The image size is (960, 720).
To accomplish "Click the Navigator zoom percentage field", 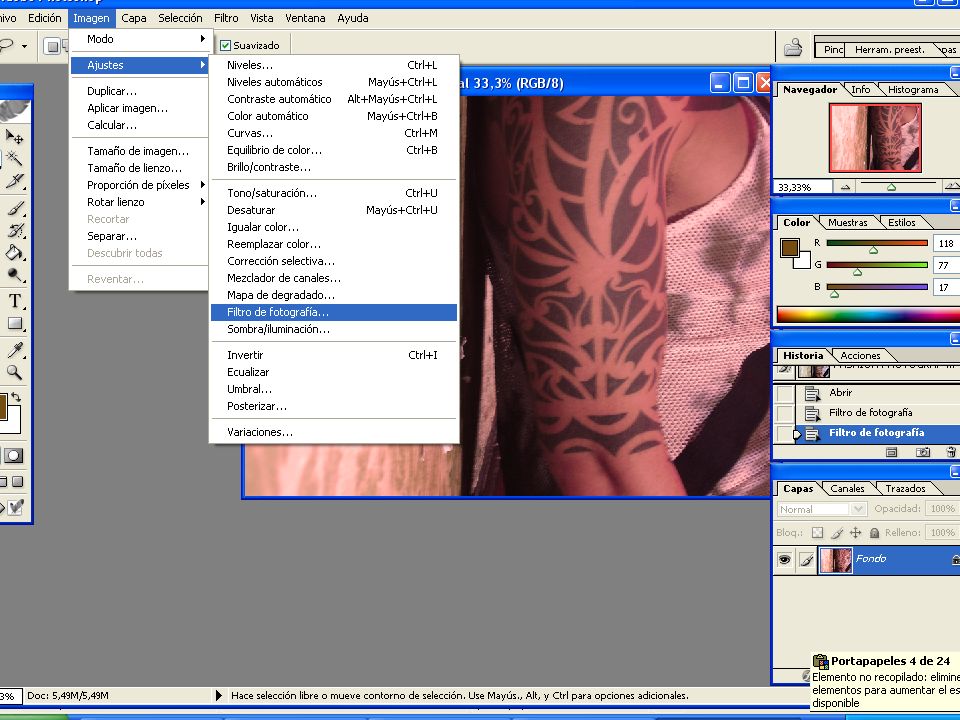I will click(x=803, y=187).
